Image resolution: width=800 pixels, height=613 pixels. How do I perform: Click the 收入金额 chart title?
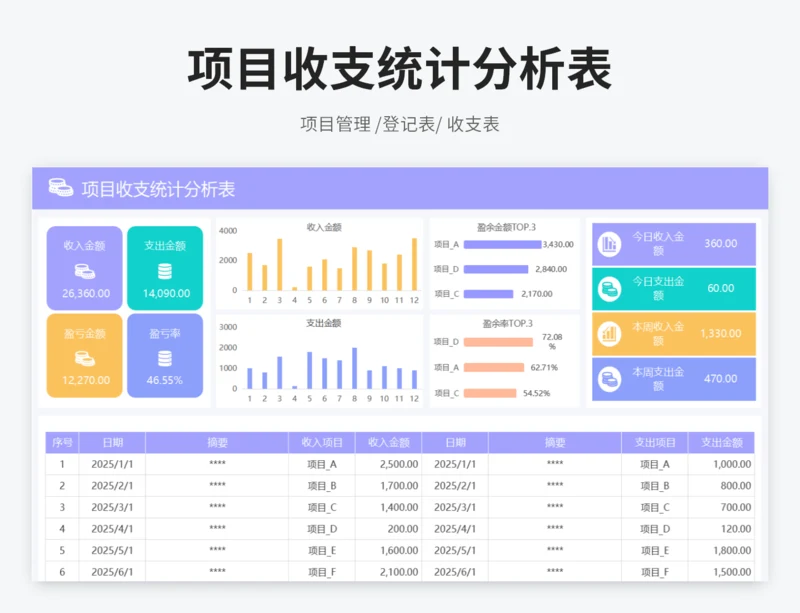pos(324,227)
